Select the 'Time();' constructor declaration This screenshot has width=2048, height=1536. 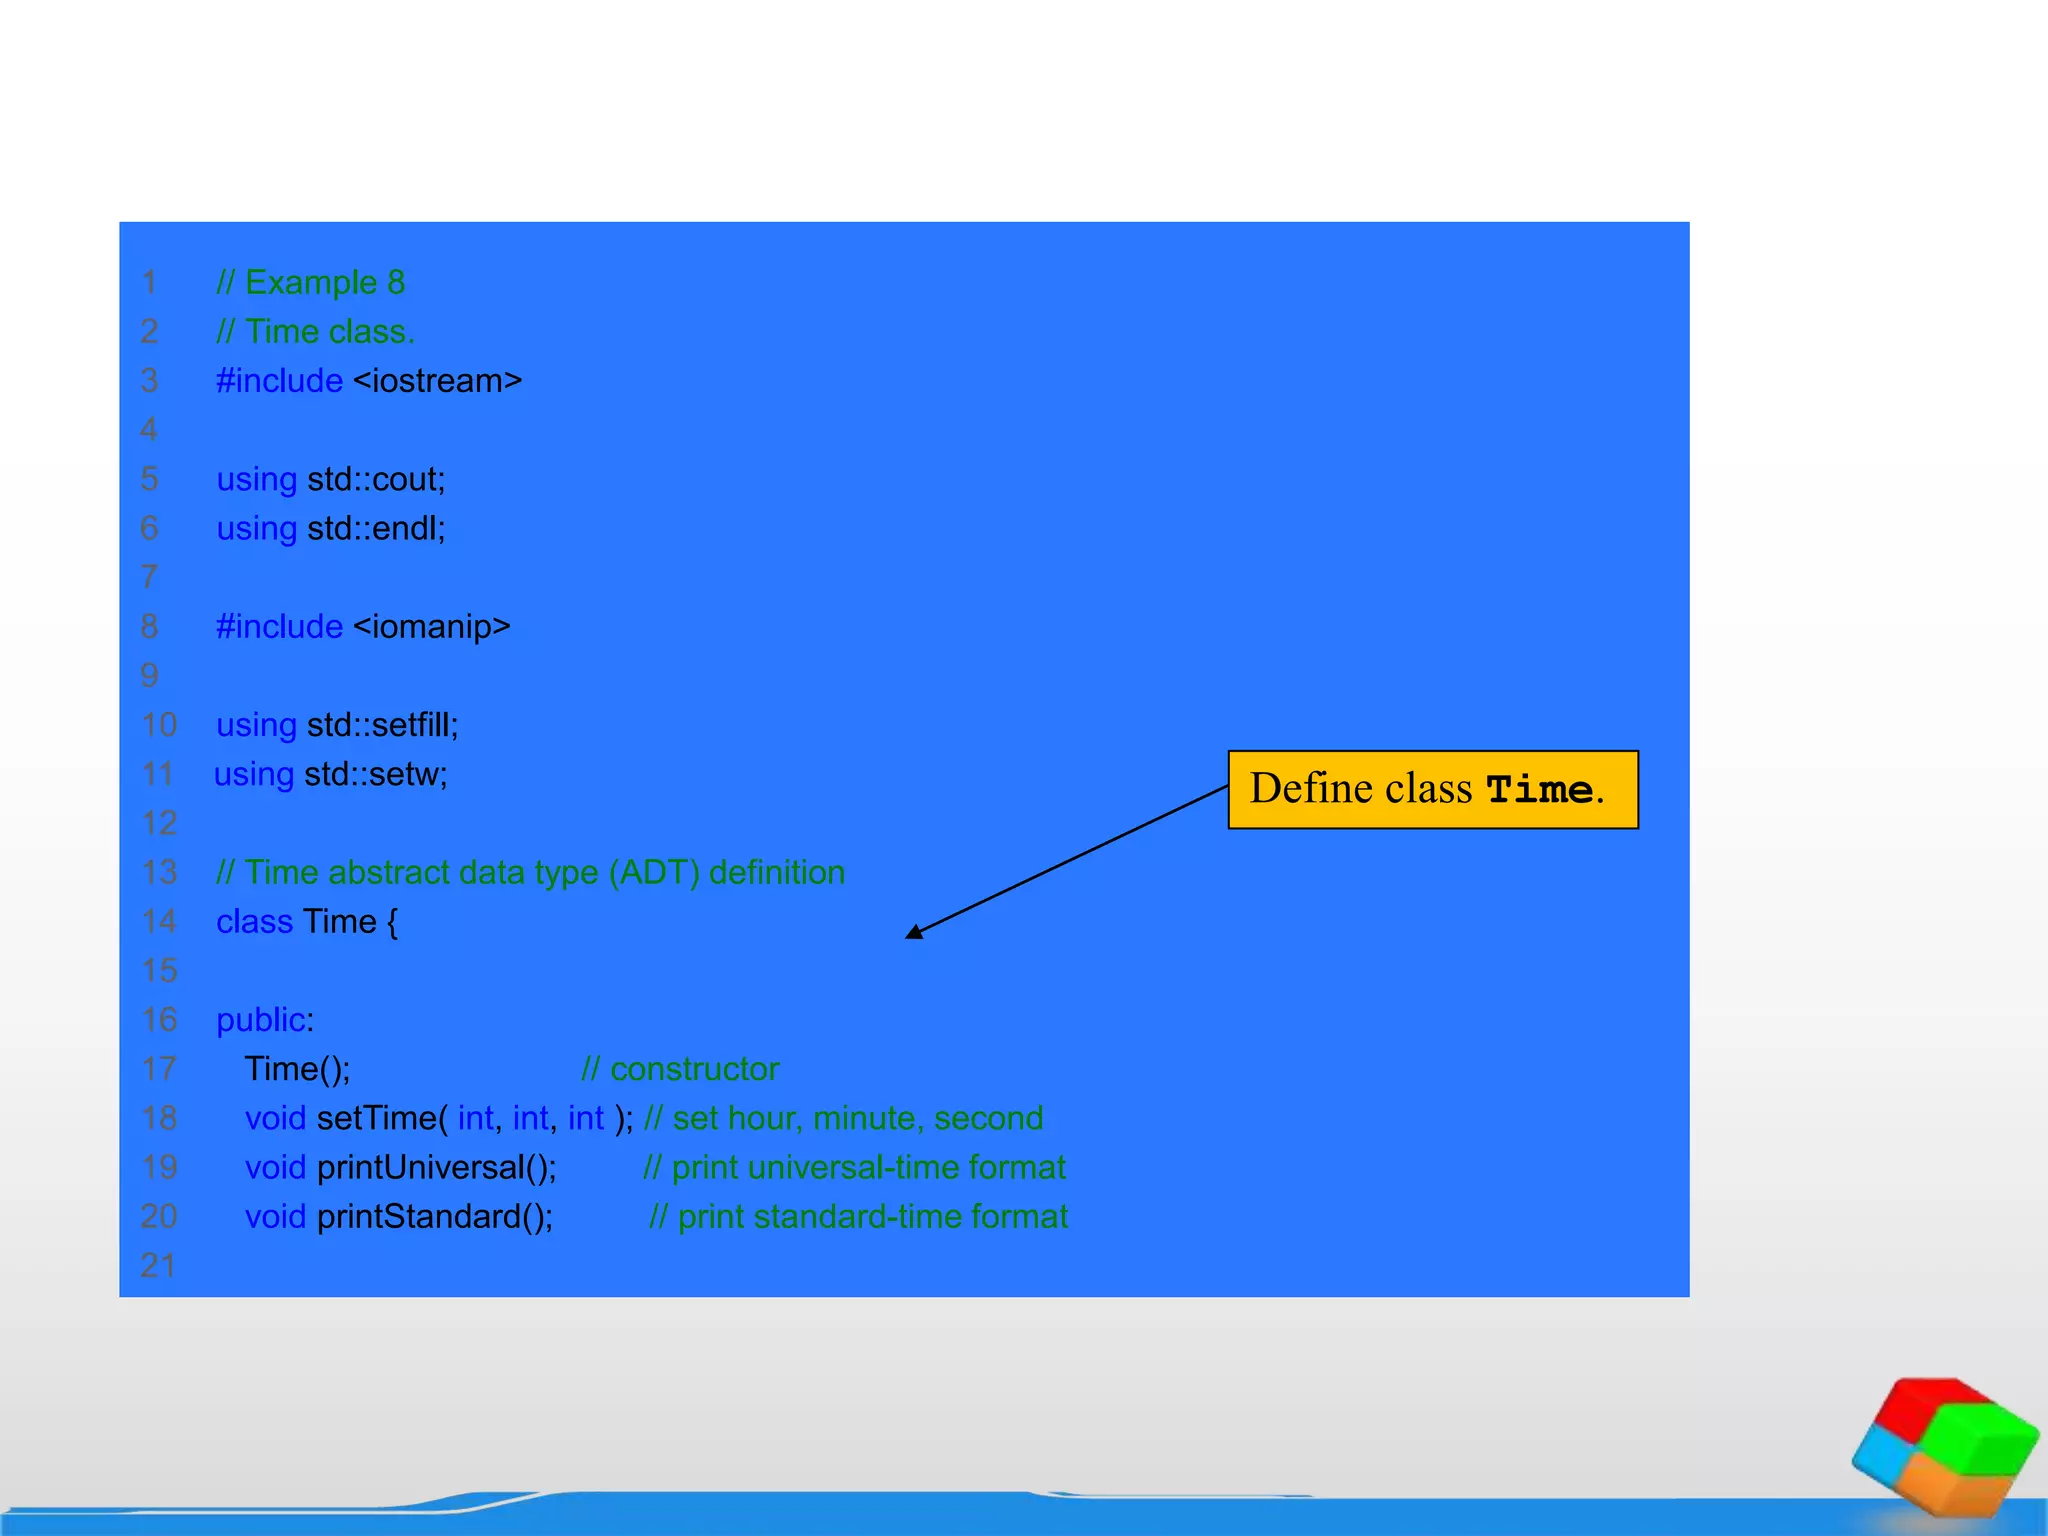[x=298, y=1069]
